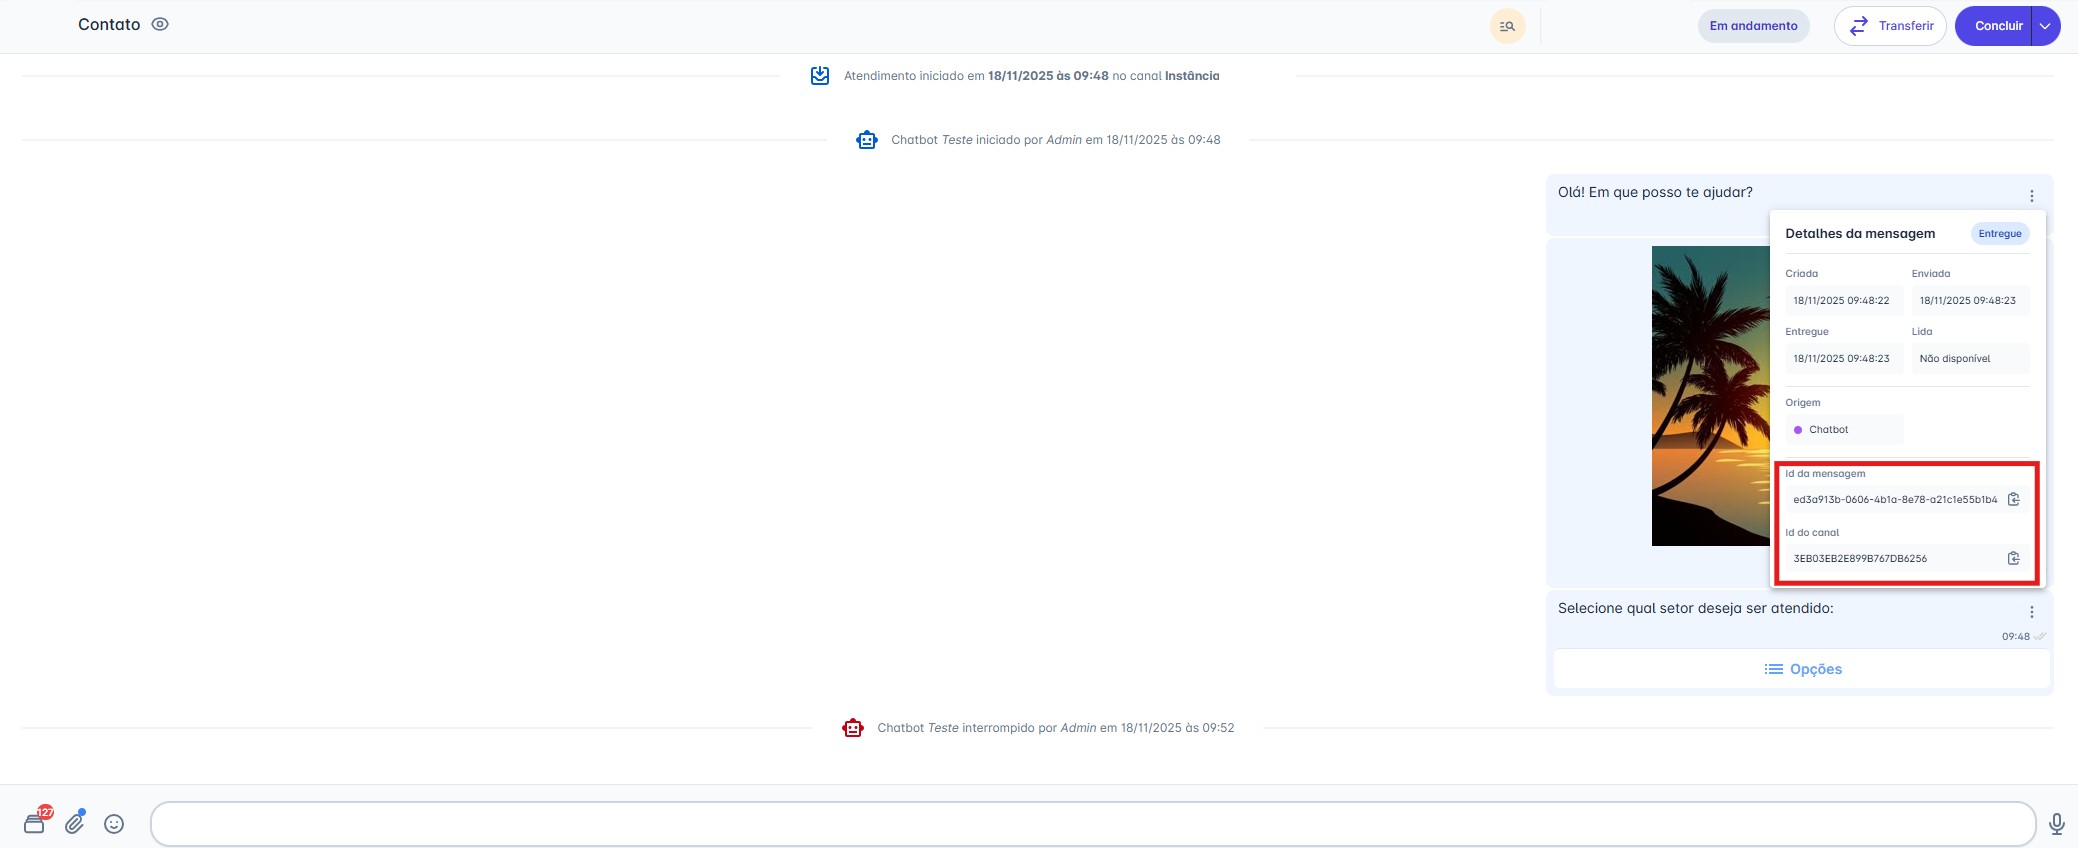Click the red chatbot interrupted icon

pos(853,728)
